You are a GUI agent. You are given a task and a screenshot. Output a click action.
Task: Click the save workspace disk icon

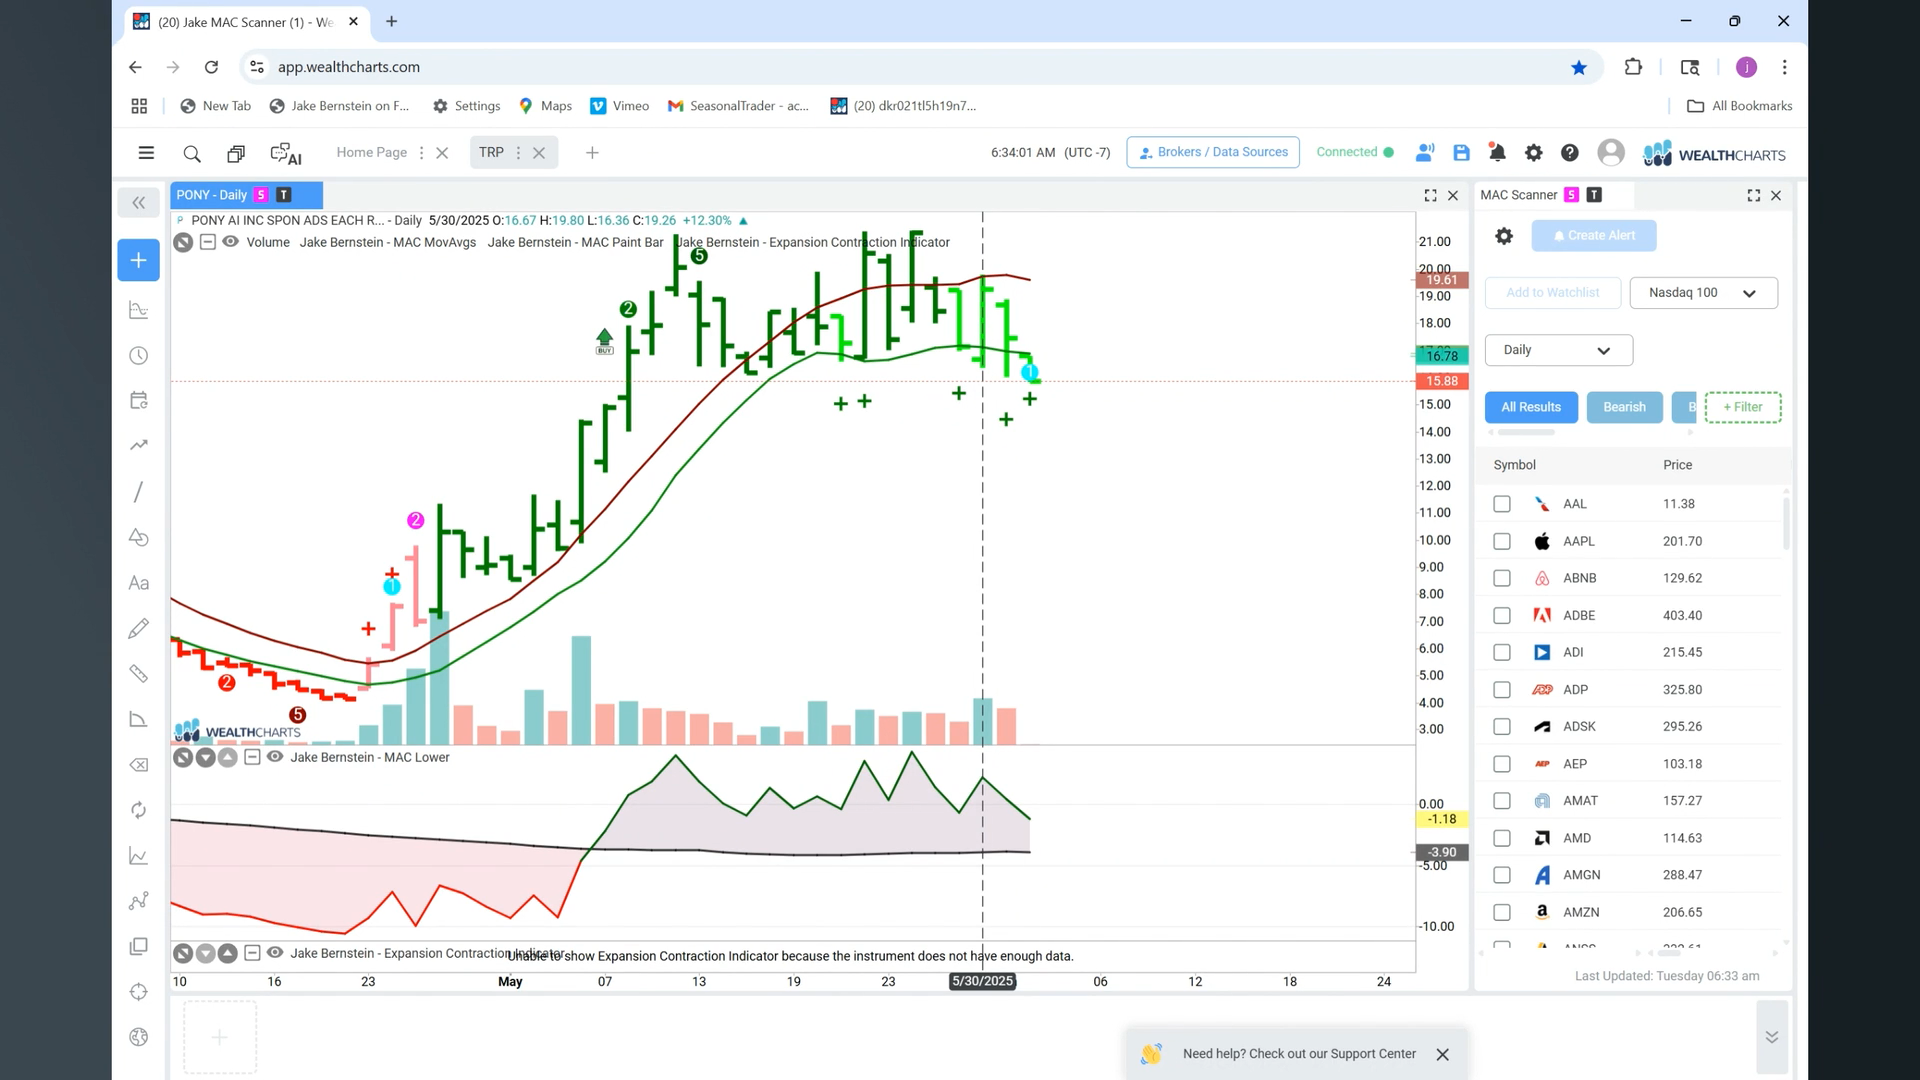1461,152
